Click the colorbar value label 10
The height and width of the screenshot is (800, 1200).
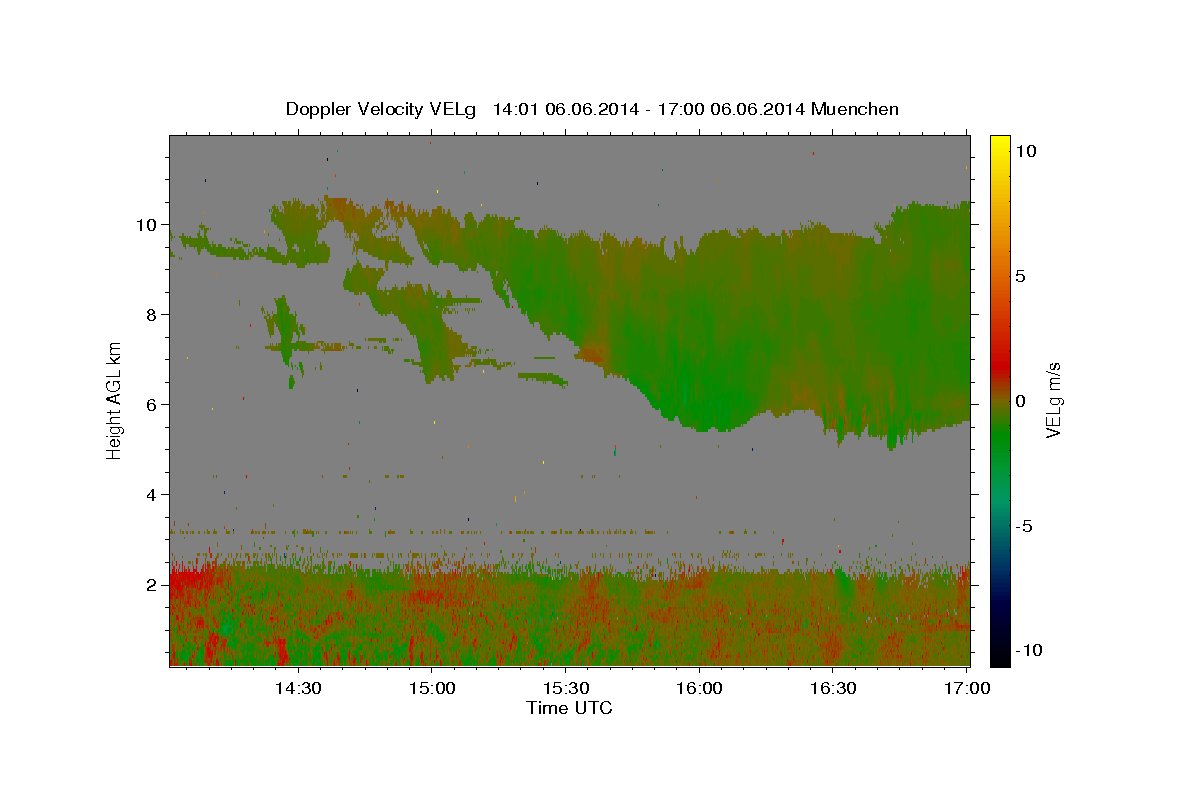1026,151
